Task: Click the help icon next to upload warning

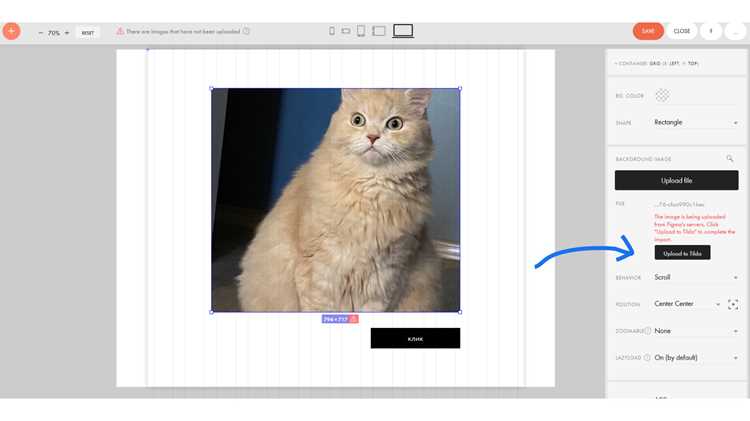Action: pos(246,31)
